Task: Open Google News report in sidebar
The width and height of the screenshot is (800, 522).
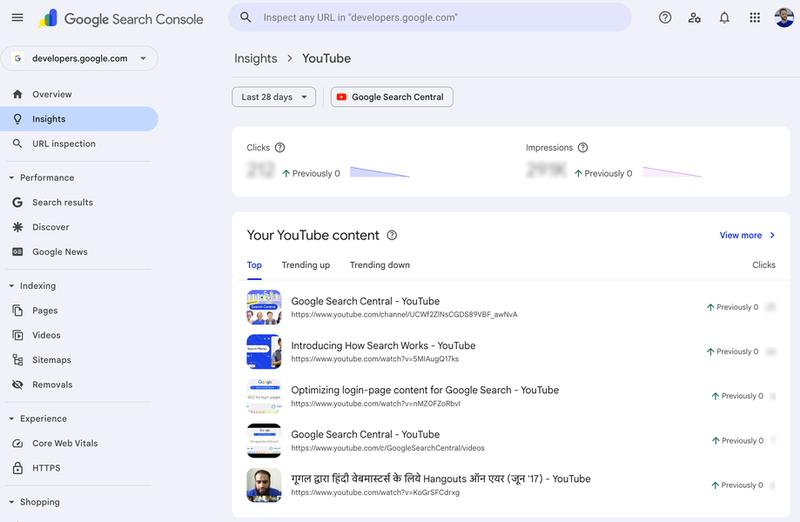Action: coord(79,252)
